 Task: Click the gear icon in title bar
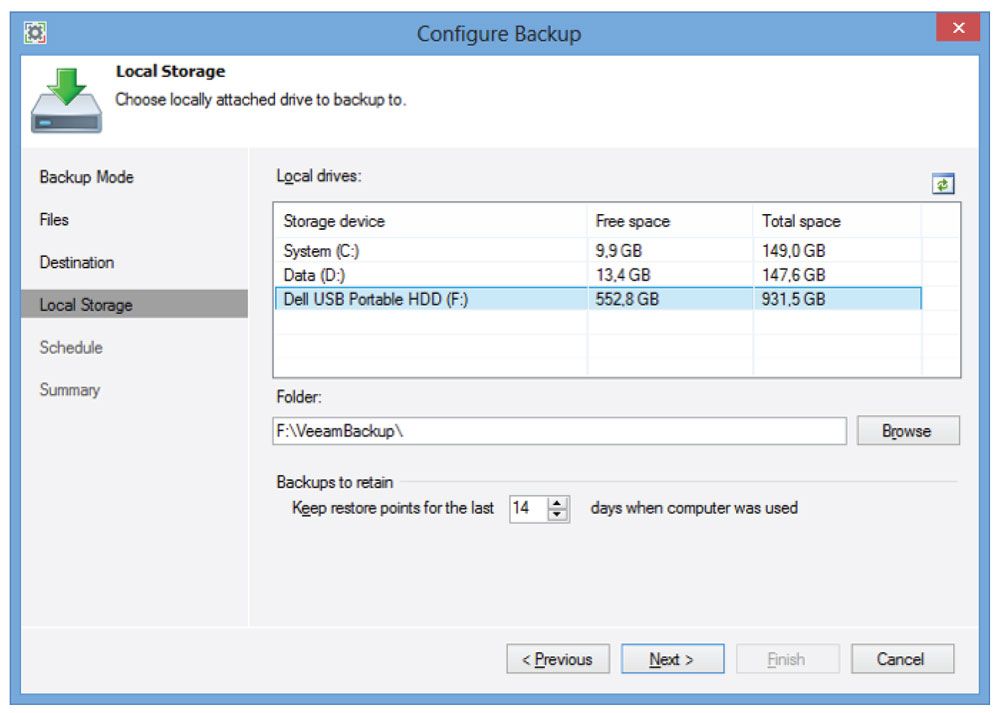36,31
